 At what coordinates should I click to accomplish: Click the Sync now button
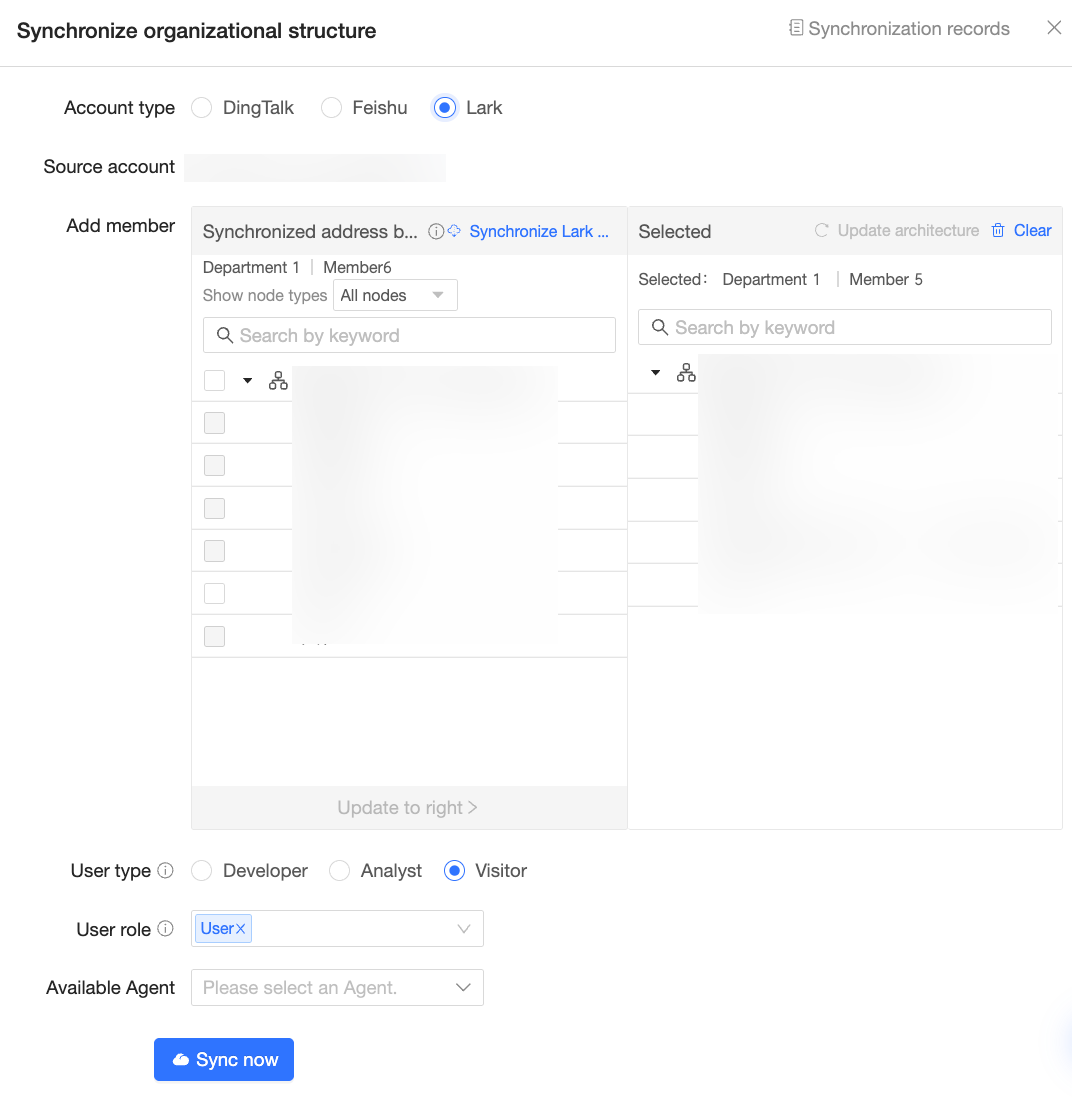224,1059
